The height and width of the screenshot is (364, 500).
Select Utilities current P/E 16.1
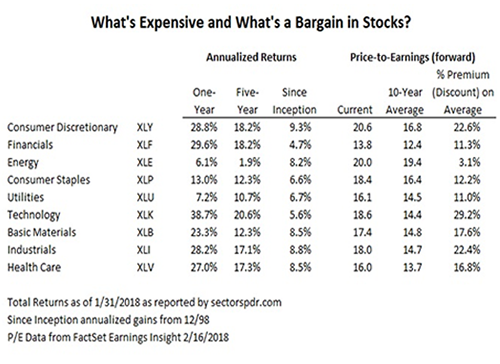pyautogui.click(x=362, y=197)
